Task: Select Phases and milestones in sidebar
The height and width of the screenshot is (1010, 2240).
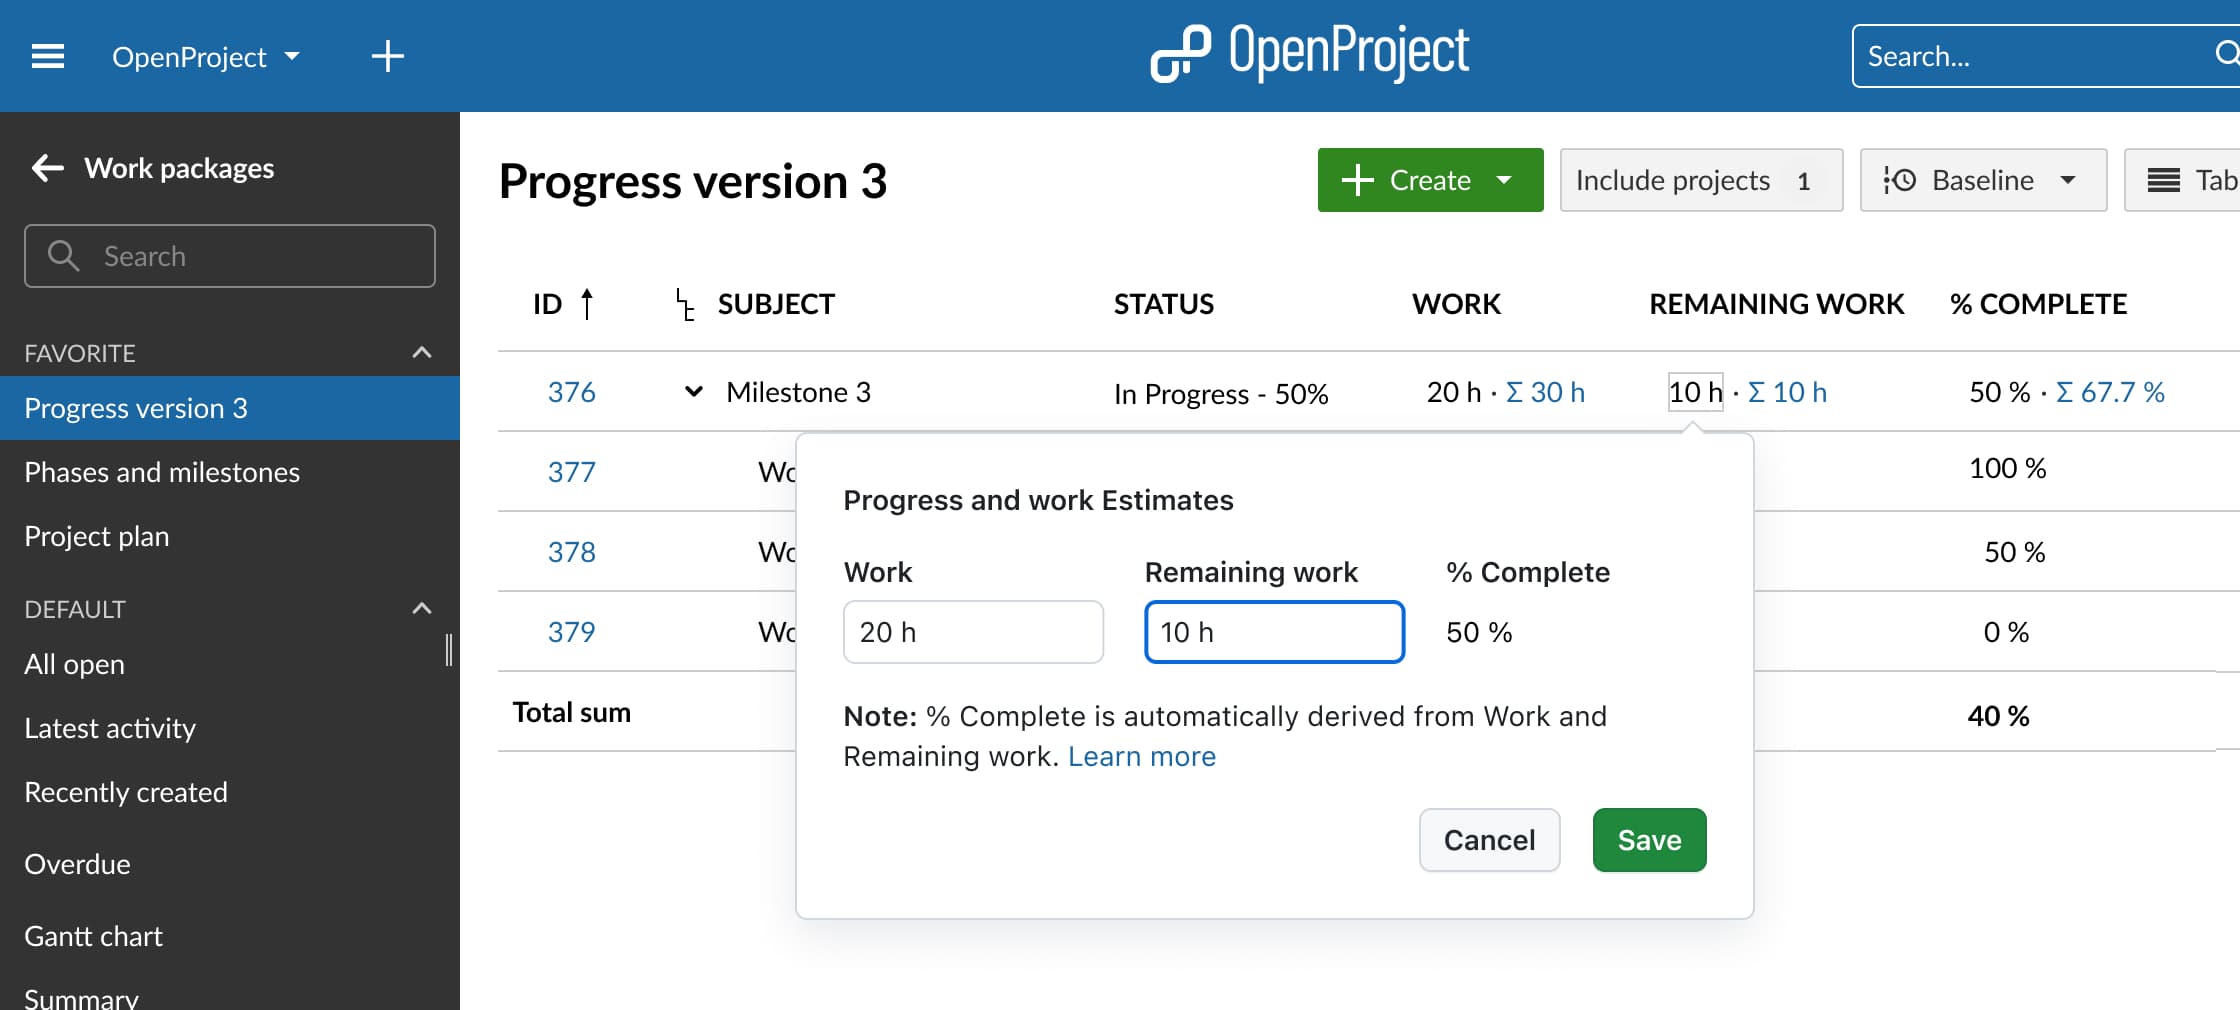Action: pyautogui.click(x=161, y=472)
